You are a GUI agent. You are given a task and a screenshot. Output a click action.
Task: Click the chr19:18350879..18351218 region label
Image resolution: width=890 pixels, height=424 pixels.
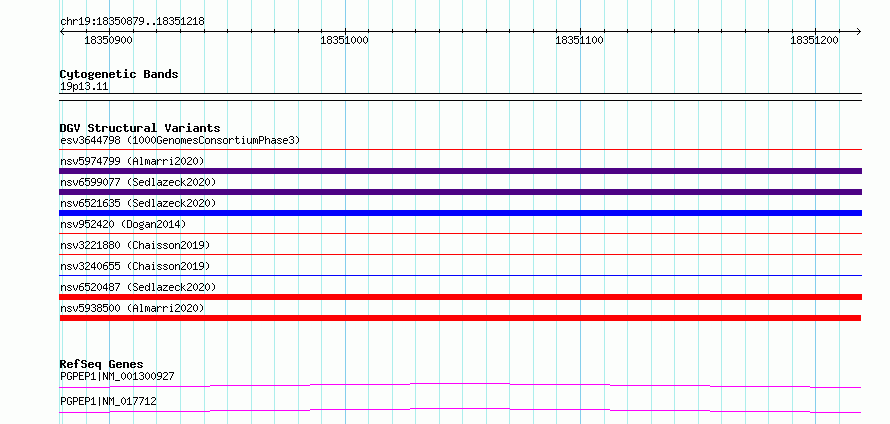[x=132, y=22]
